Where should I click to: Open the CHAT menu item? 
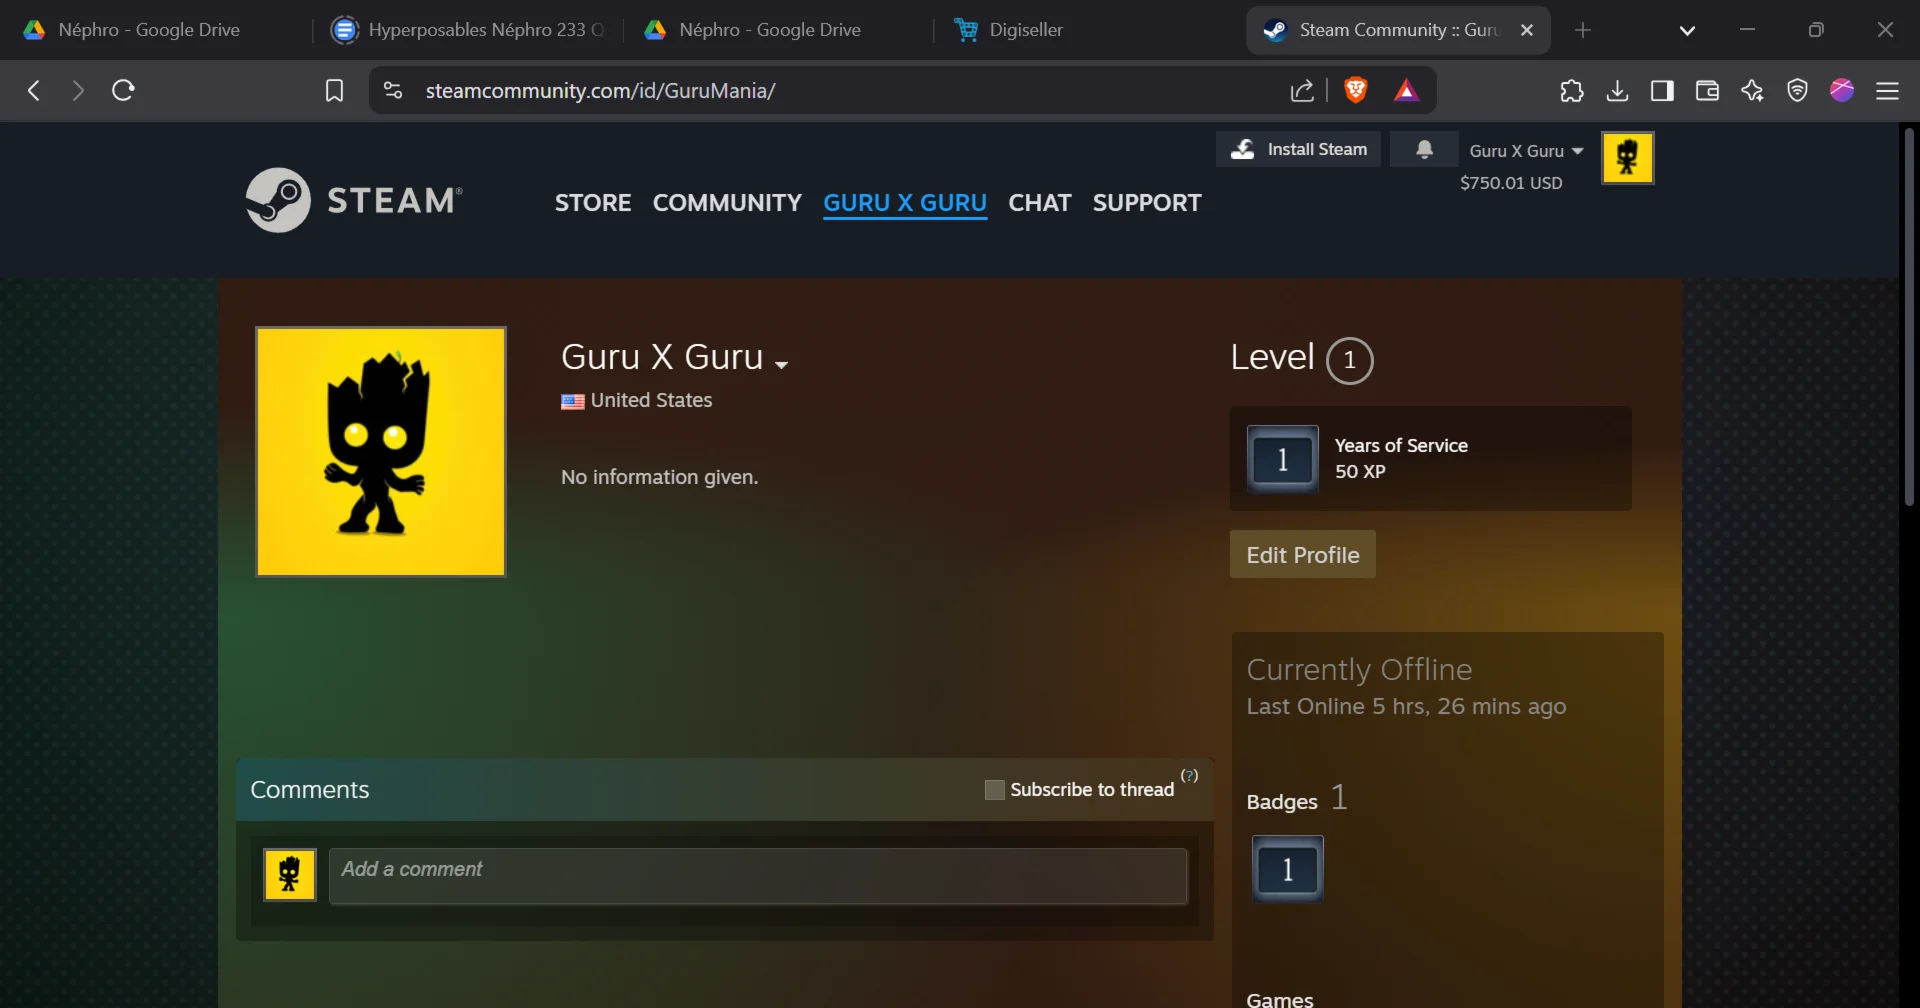[x=1040, y=203]
